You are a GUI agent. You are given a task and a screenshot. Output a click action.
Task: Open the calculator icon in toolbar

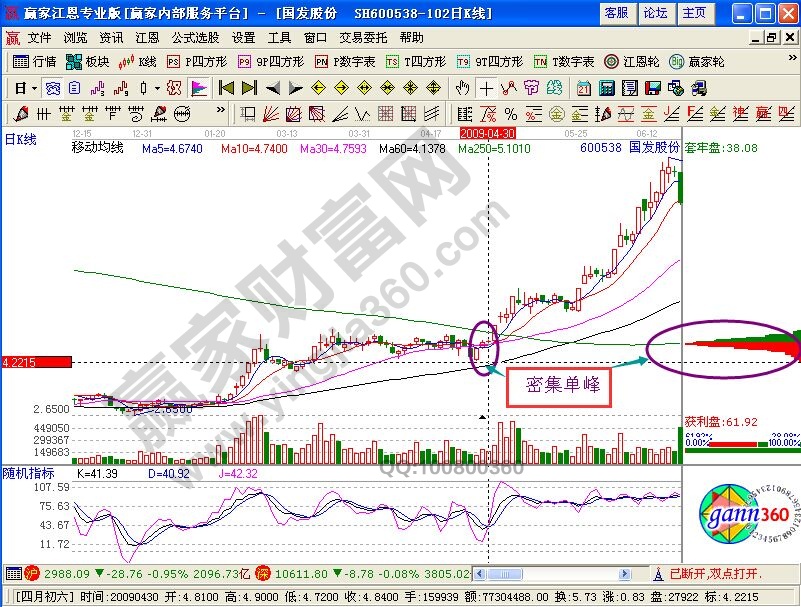tap(607, 88)
